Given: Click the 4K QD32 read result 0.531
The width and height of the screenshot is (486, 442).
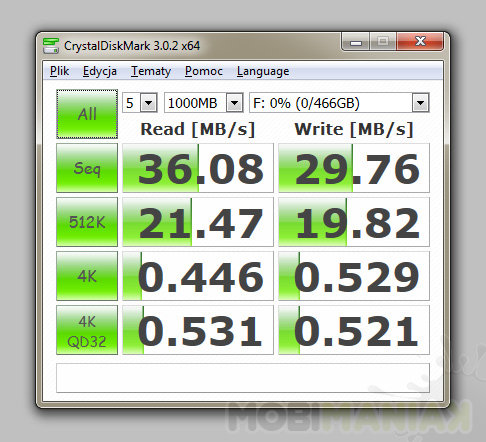Looking at the screenshot, I should [x=198, y=330].
